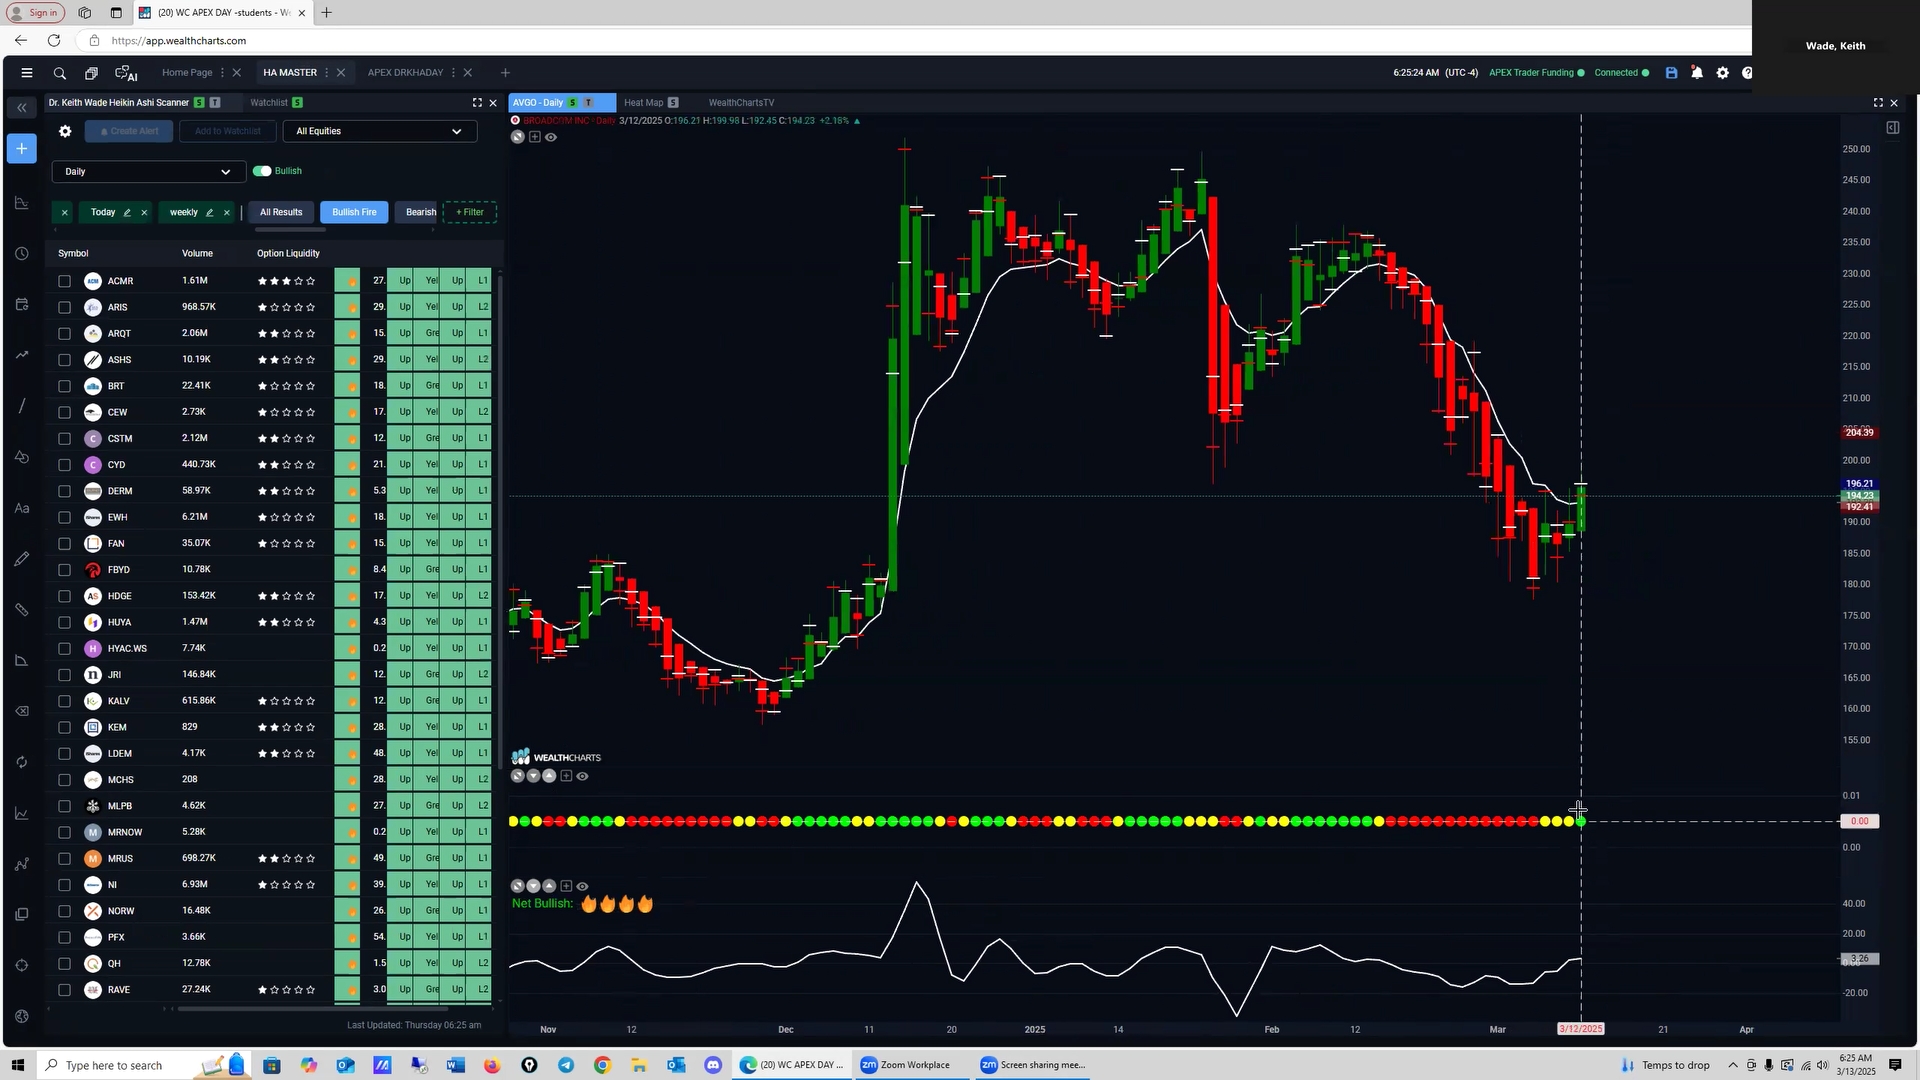Check the BRT row checkbox

(x=65, y=386)
